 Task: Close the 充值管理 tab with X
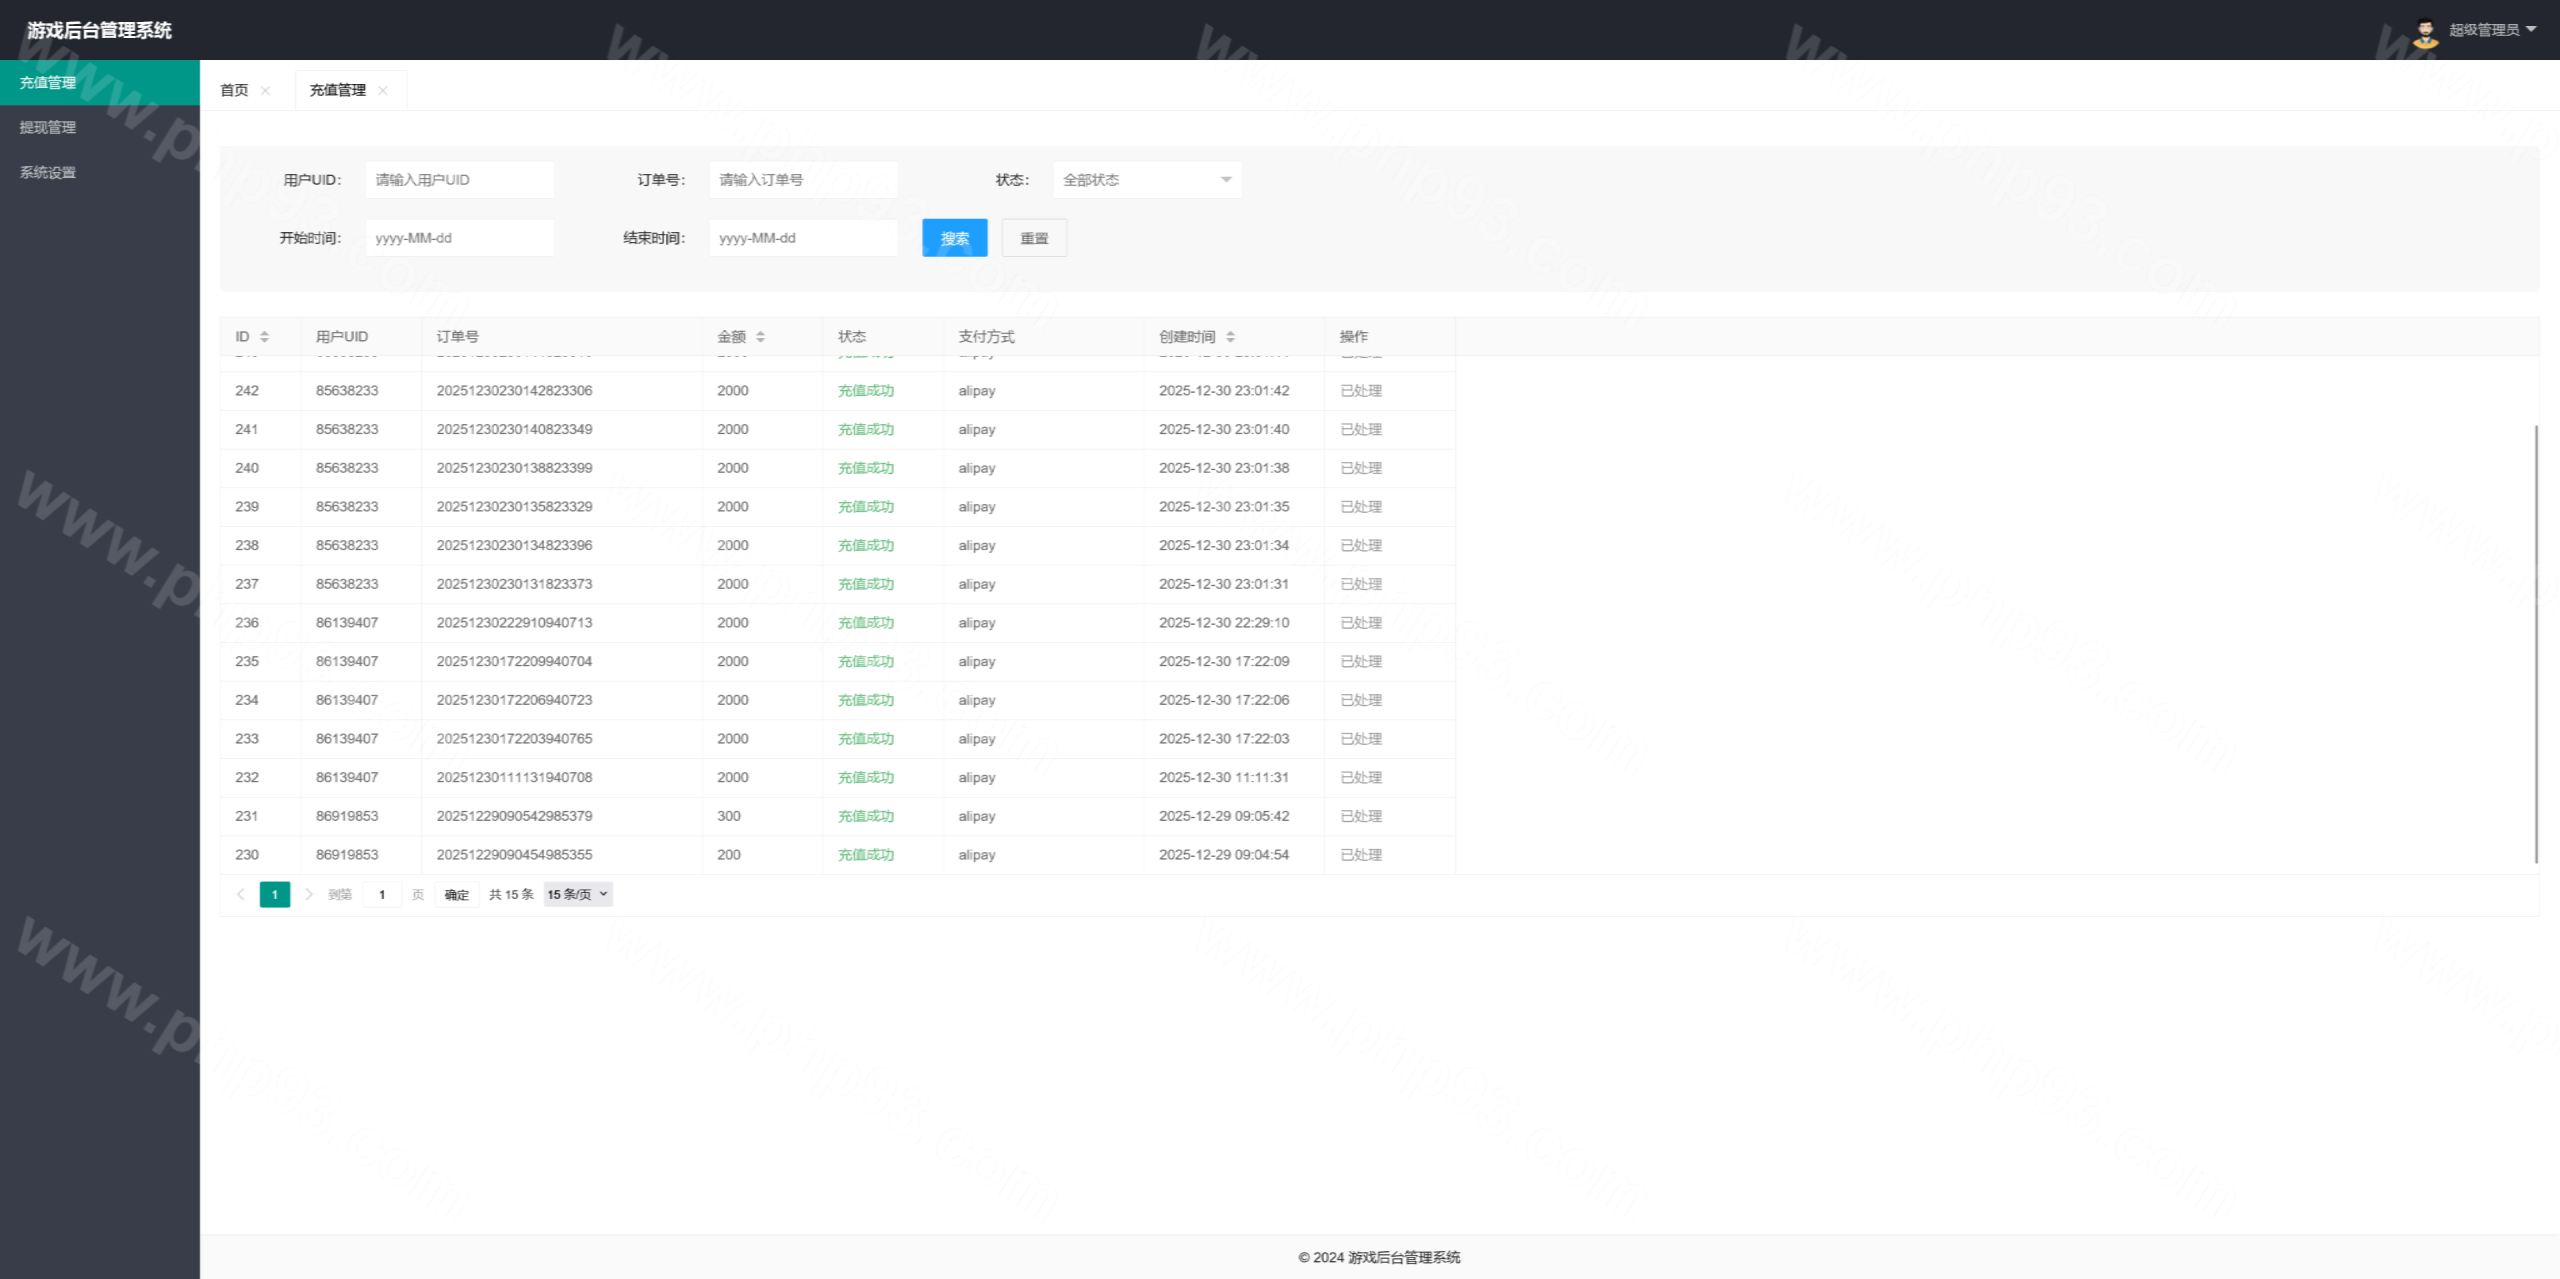tap(383, 90)
